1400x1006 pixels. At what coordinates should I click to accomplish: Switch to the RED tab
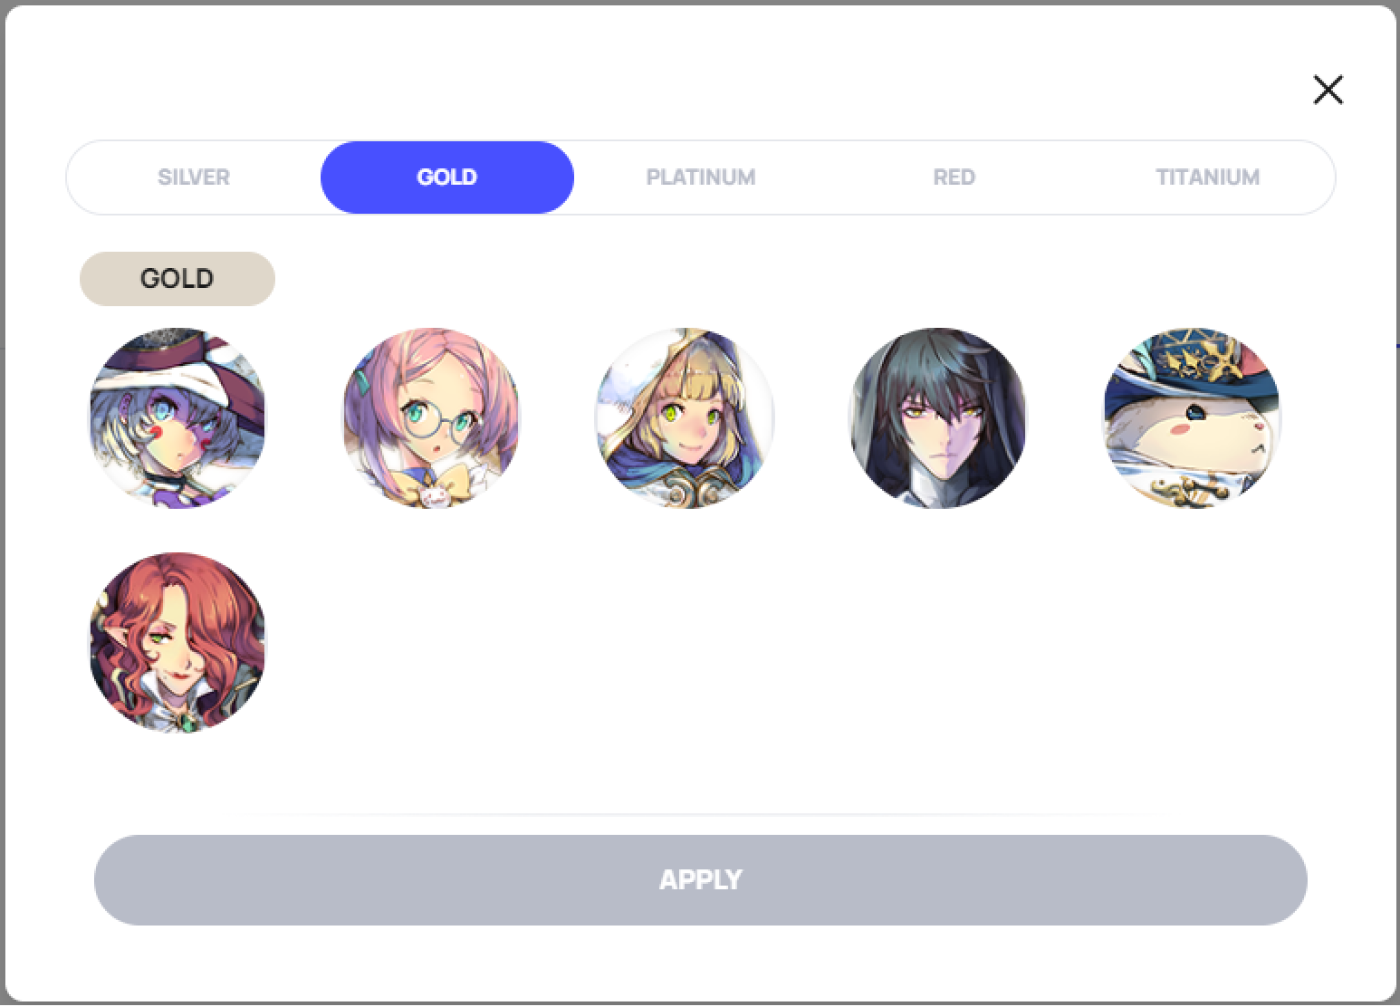coord(954,177)
